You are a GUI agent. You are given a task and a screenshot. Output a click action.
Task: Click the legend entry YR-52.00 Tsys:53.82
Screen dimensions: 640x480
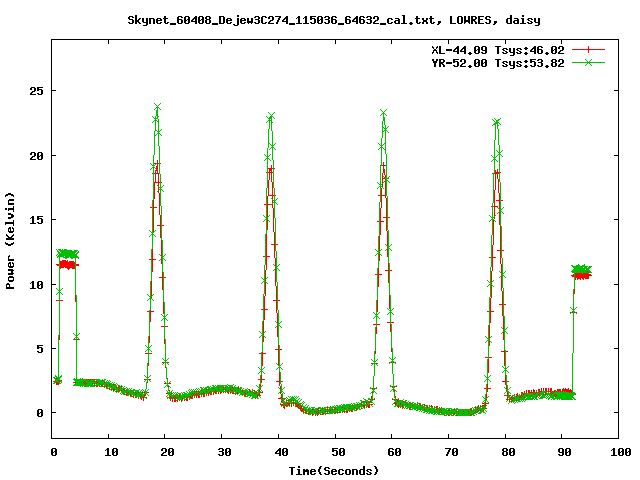click(498, 63)
